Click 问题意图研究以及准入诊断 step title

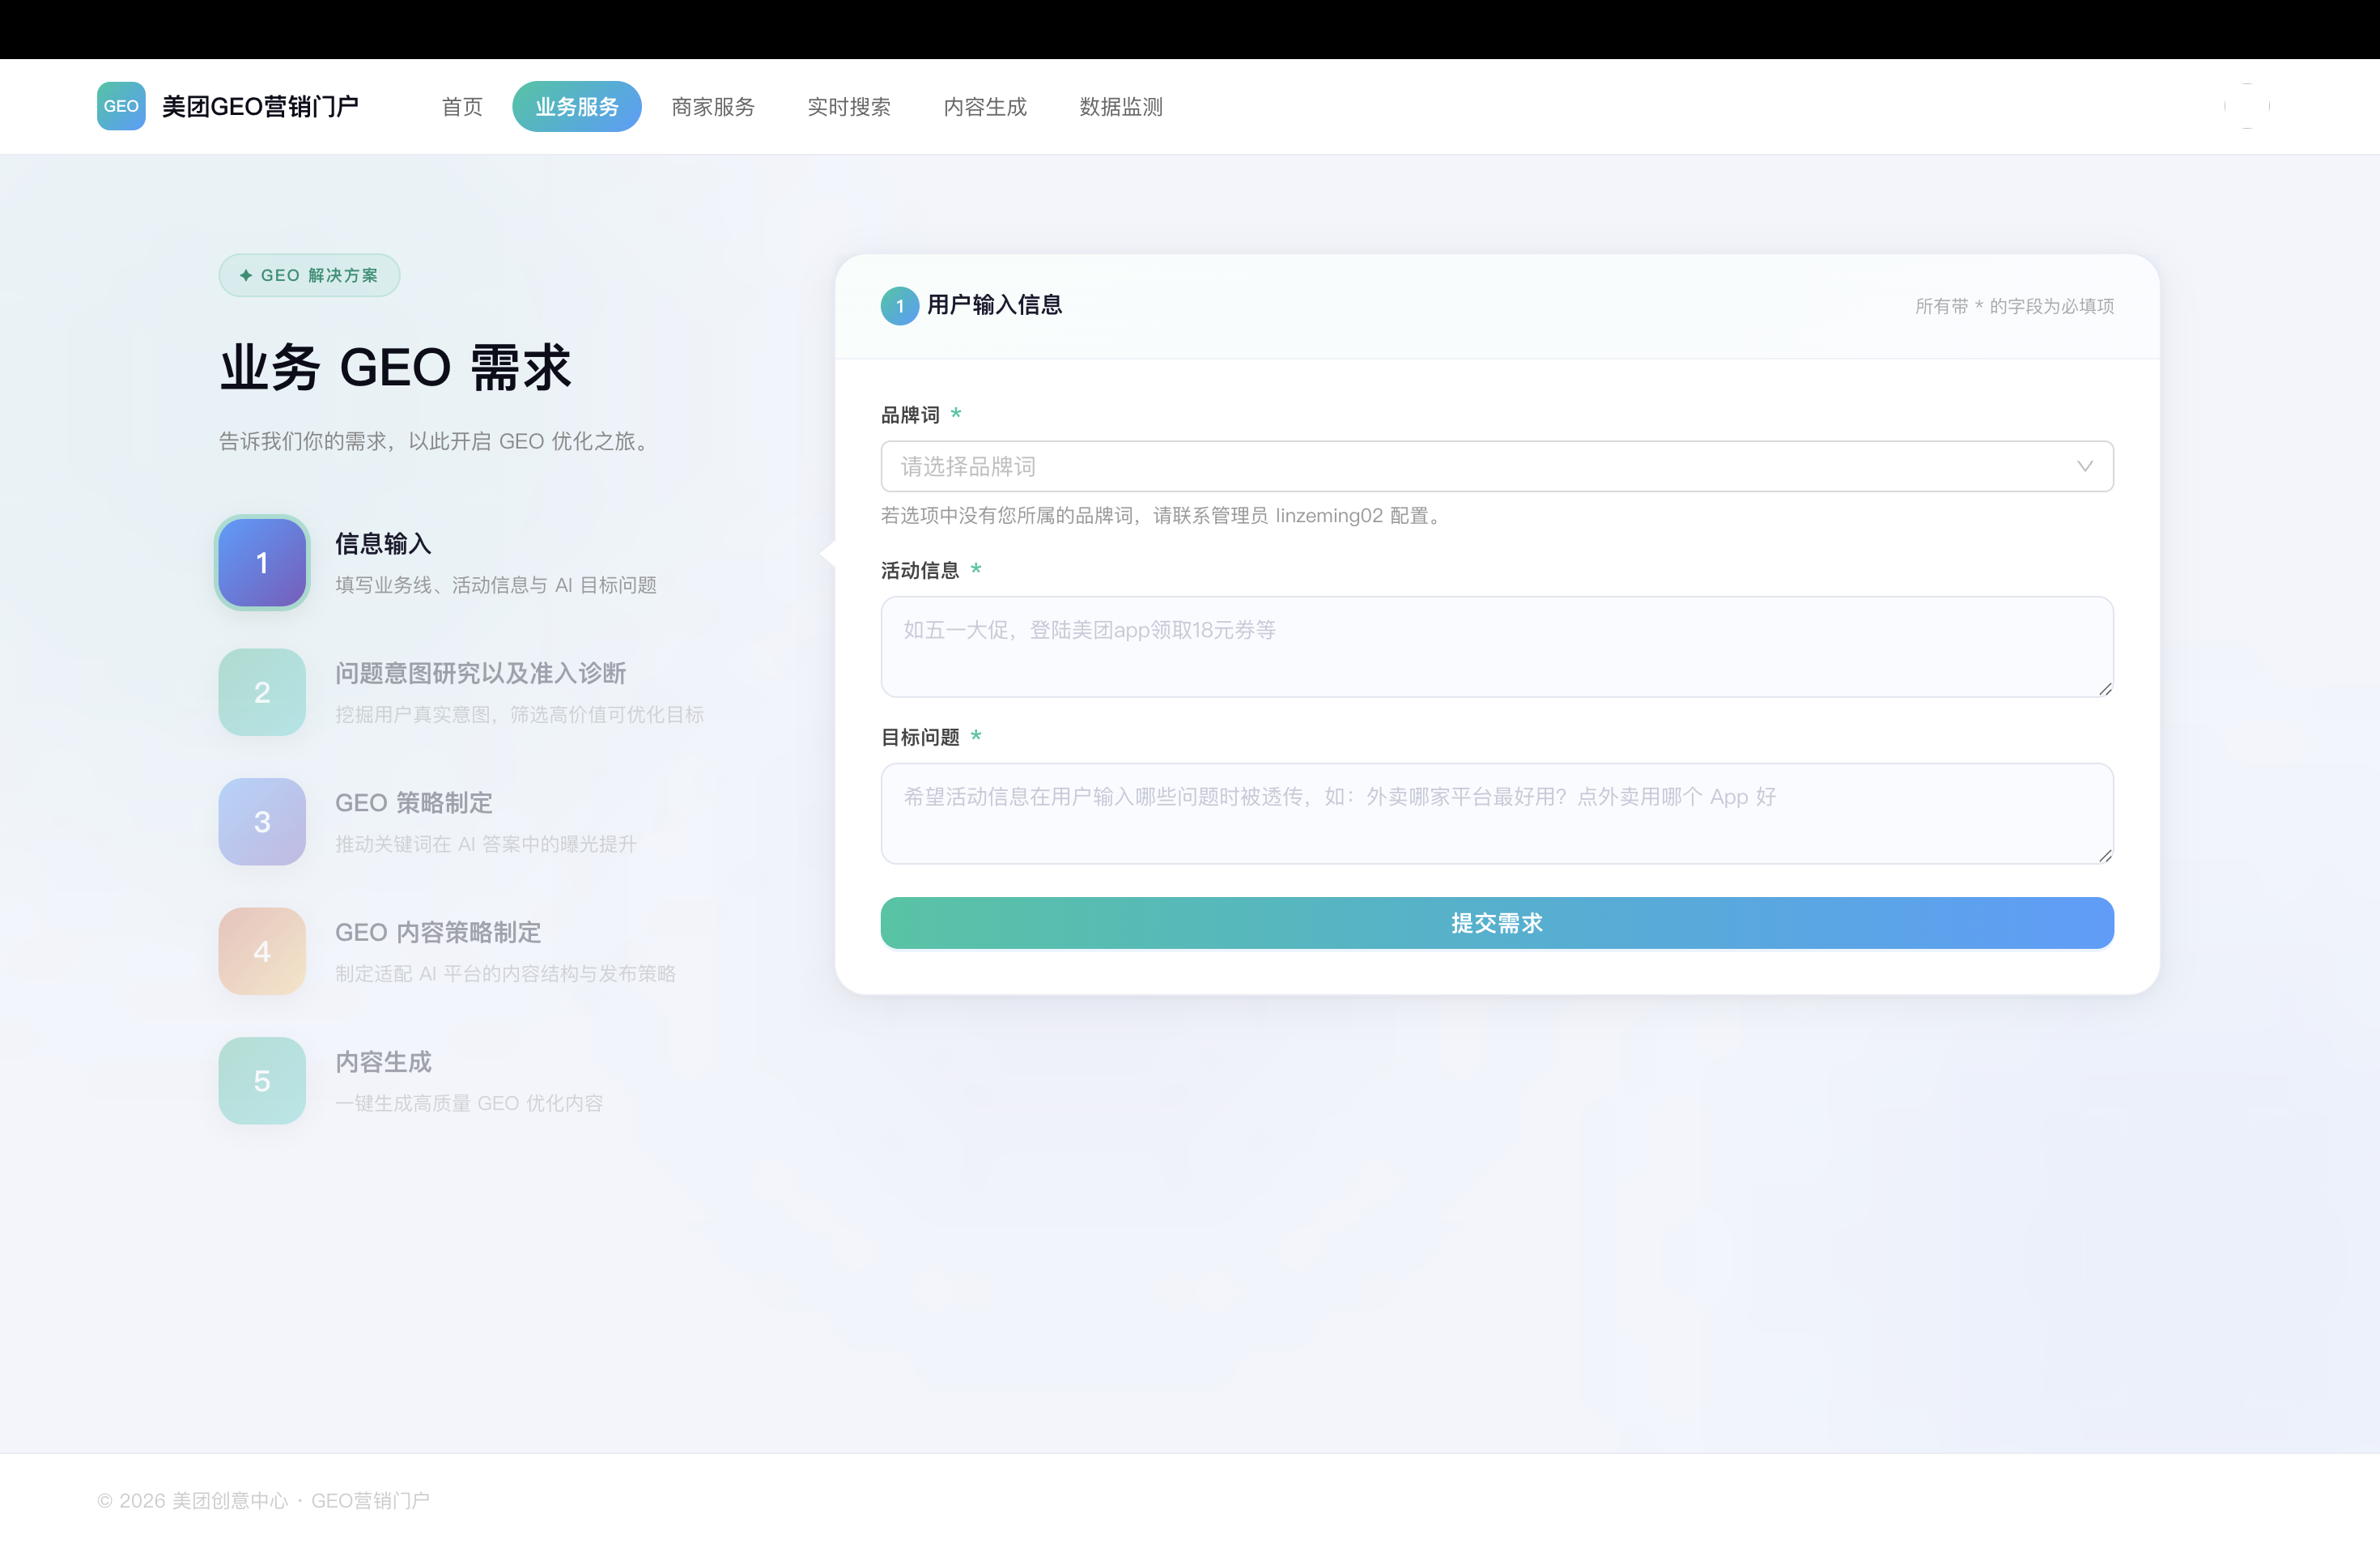480,673
